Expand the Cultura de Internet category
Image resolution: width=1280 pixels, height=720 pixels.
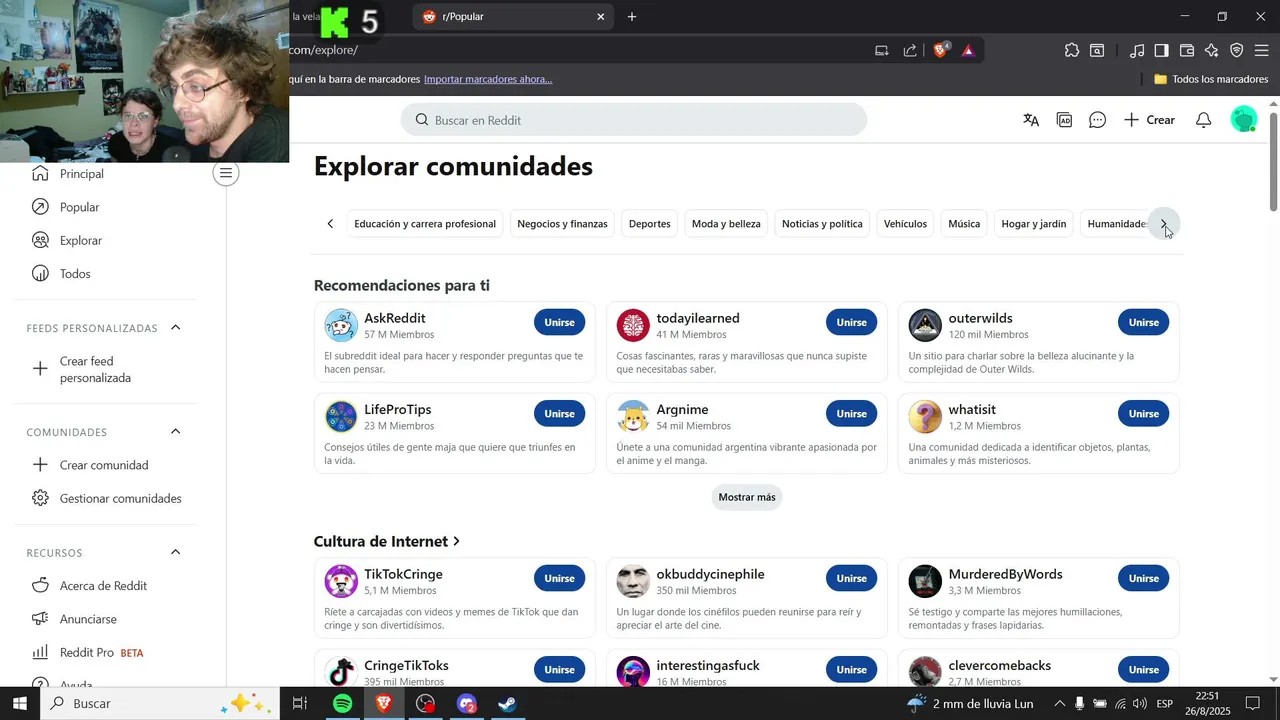coord(387,541)
